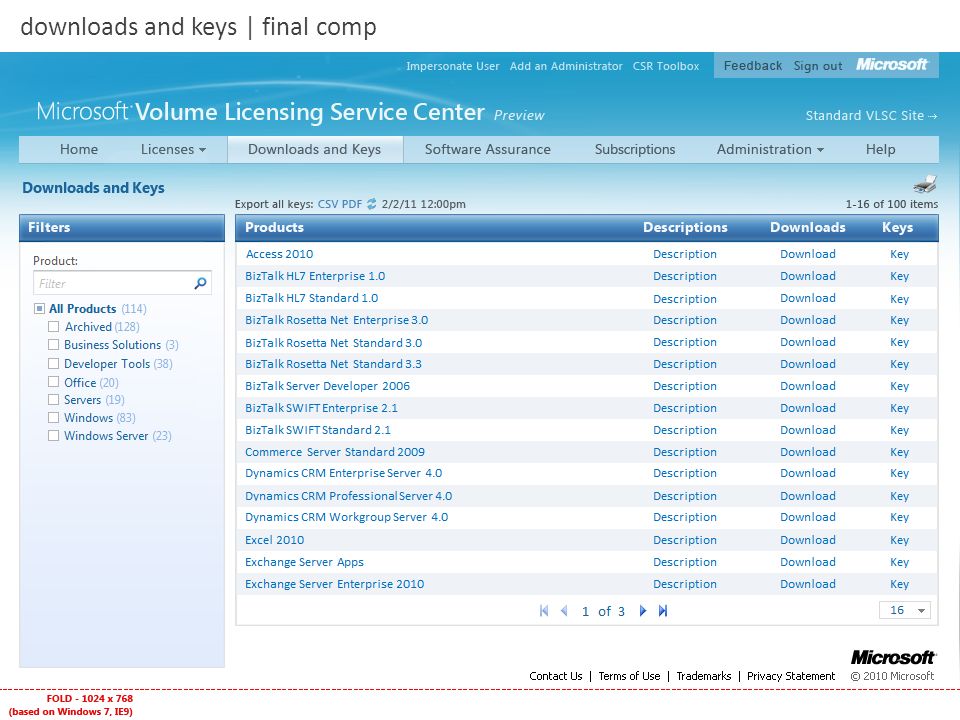
Task: Go to the previous page of results
Action: coord(564,611)
